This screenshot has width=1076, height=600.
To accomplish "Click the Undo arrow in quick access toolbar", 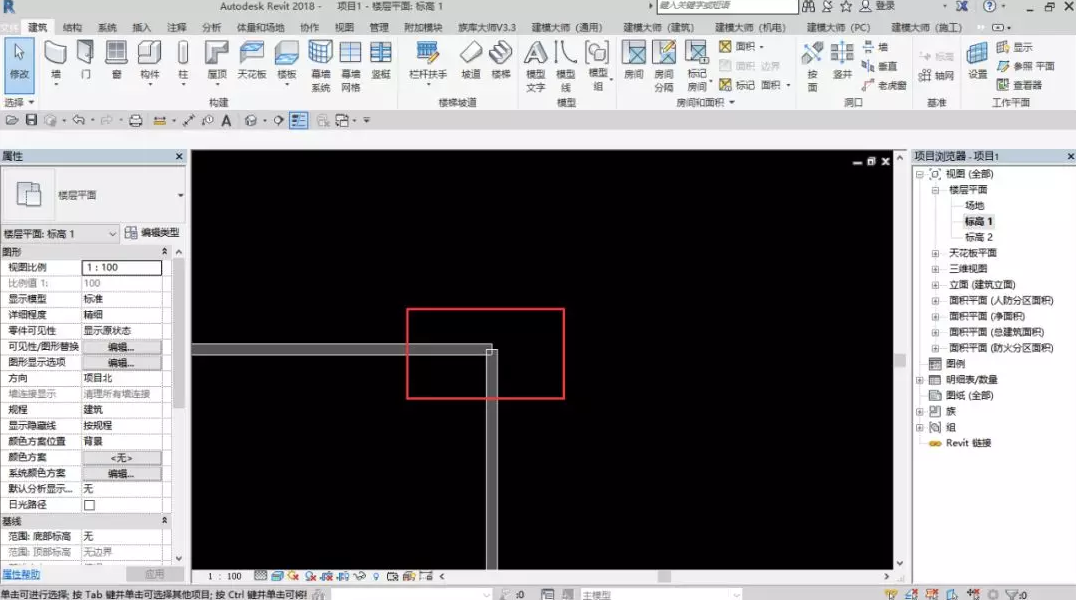I will [x=79, y=120].
